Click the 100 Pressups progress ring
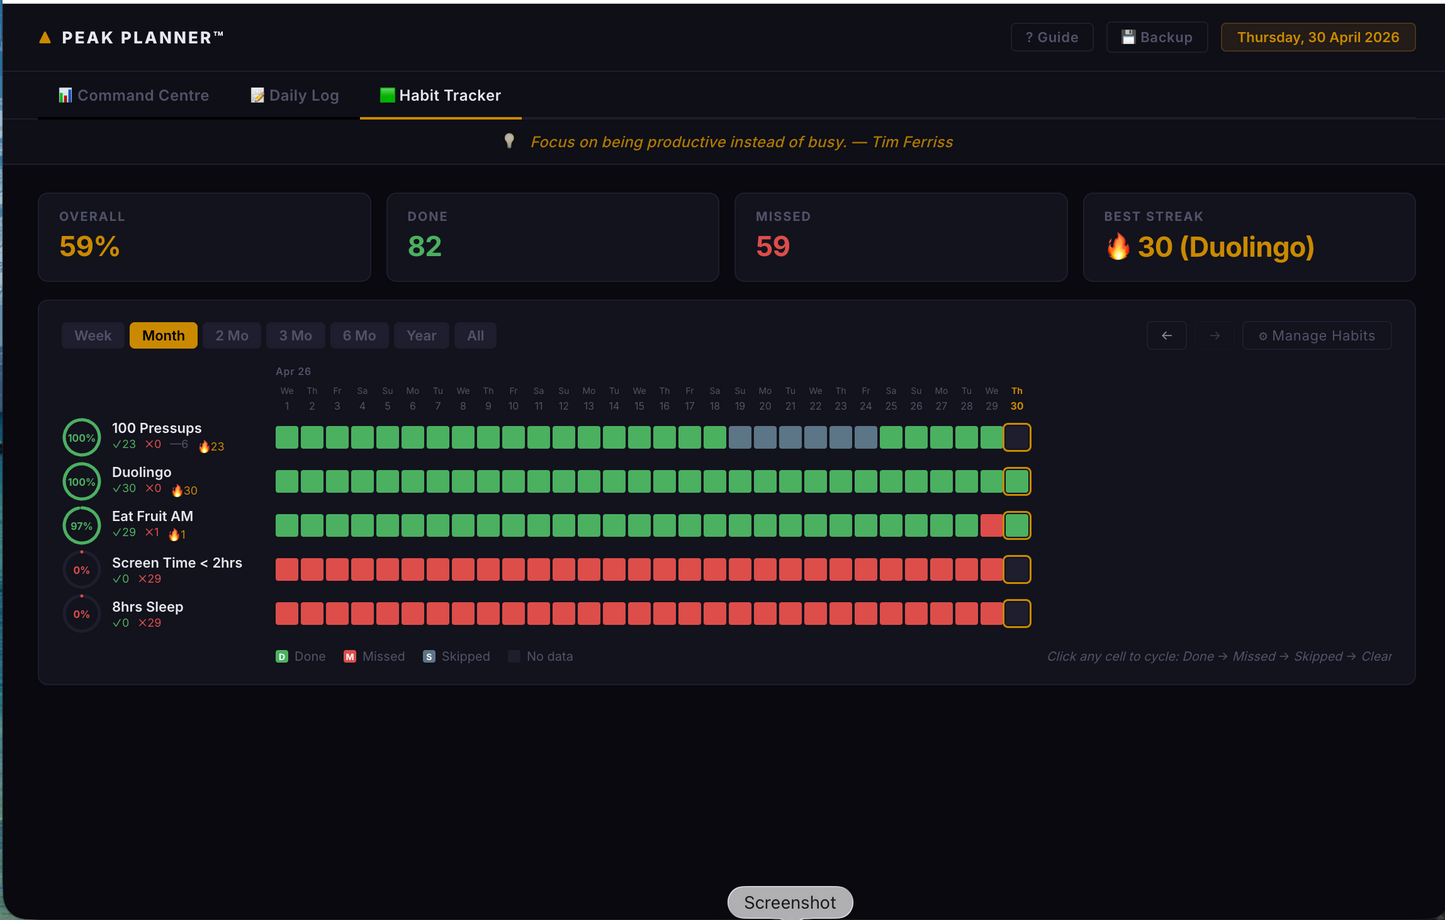Screen dimensions: 1445x920 point(82,438)
